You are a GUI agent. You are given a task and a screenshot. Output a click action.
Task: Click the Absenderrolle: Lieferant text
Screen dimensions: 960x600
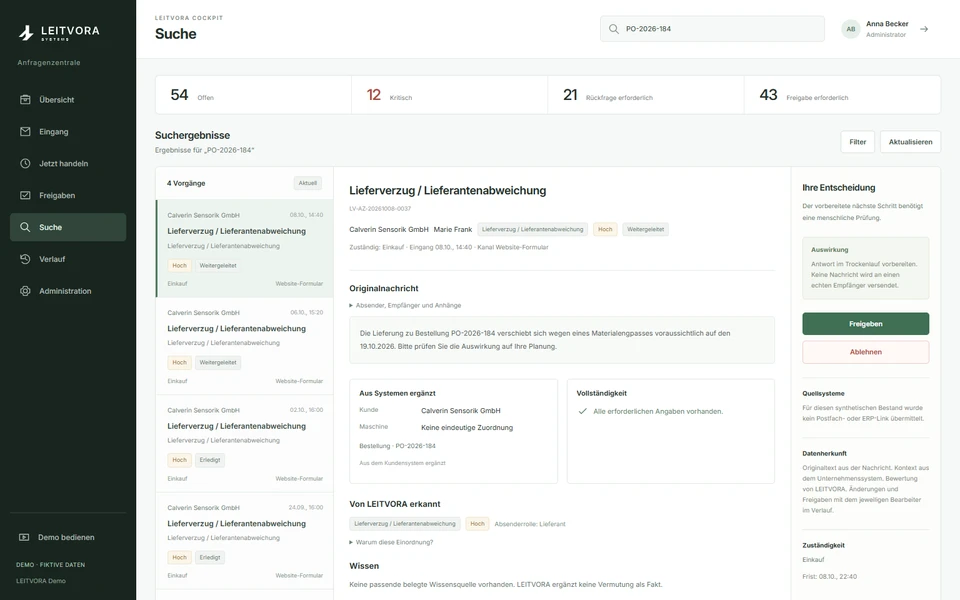(x=530, y=524)
